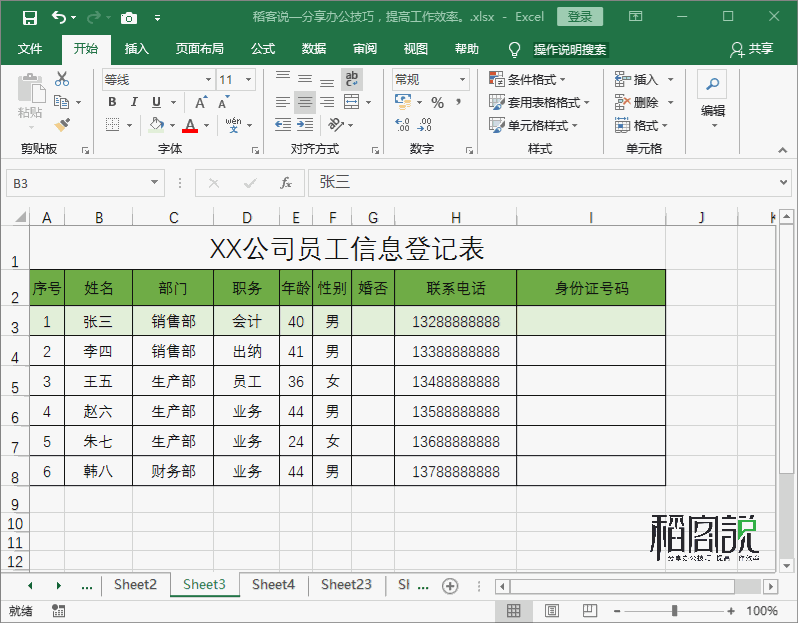The width and height of the screenshot is (798, 623).
Task: Increase decimal places
Action: pyautogui.click(x=402, y=125)
